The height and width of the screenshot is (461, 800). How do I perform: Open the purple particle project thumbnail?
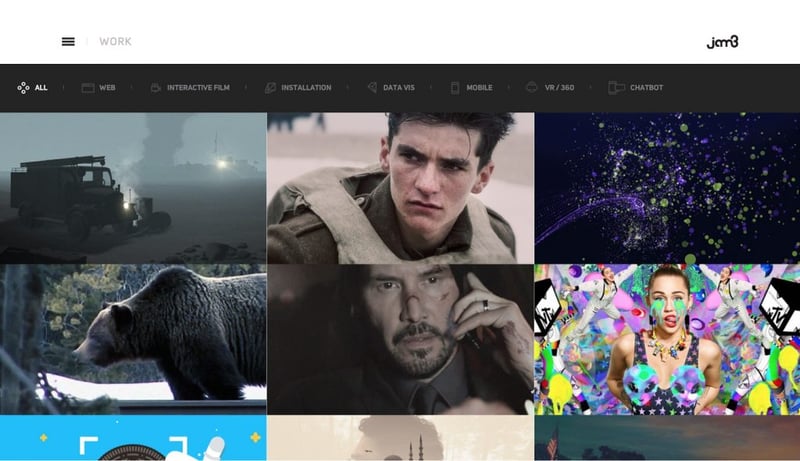[667, 188]
